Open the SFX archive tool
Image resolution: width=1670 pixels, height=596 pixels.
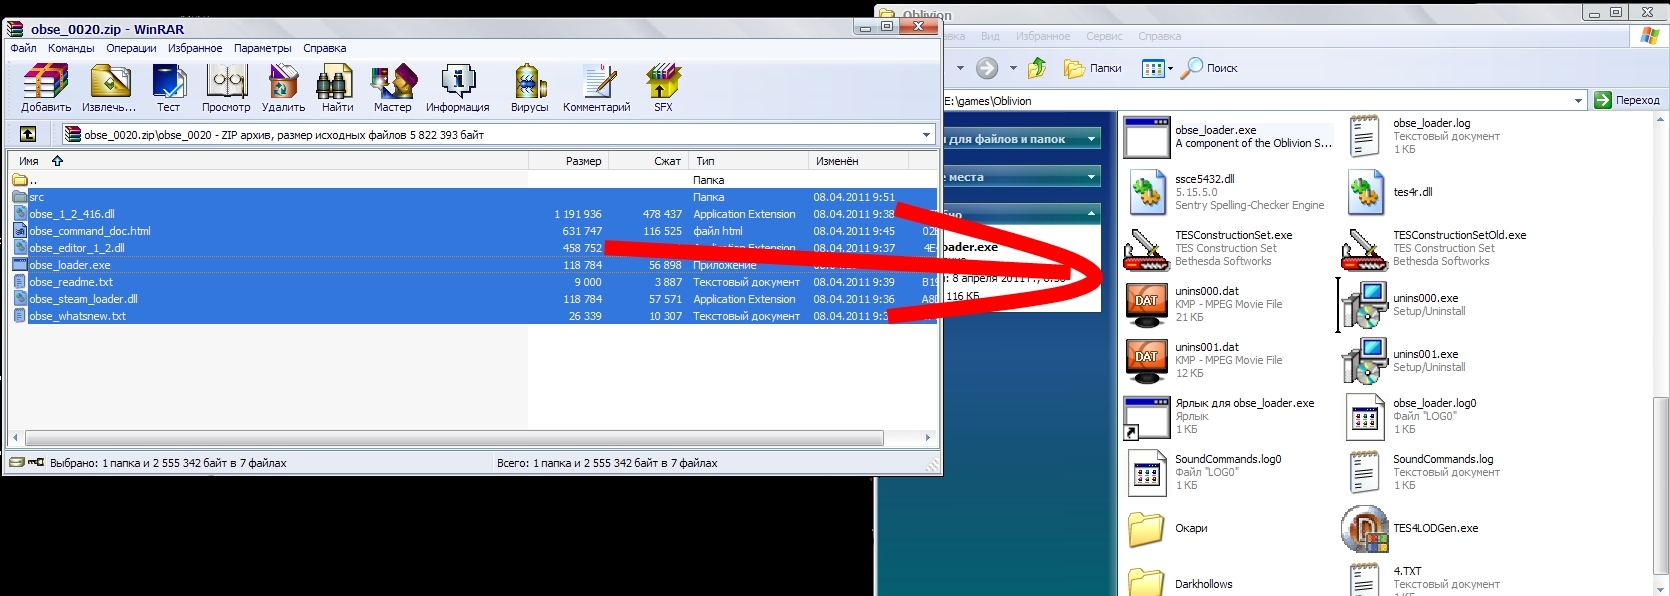pos(663,87)
